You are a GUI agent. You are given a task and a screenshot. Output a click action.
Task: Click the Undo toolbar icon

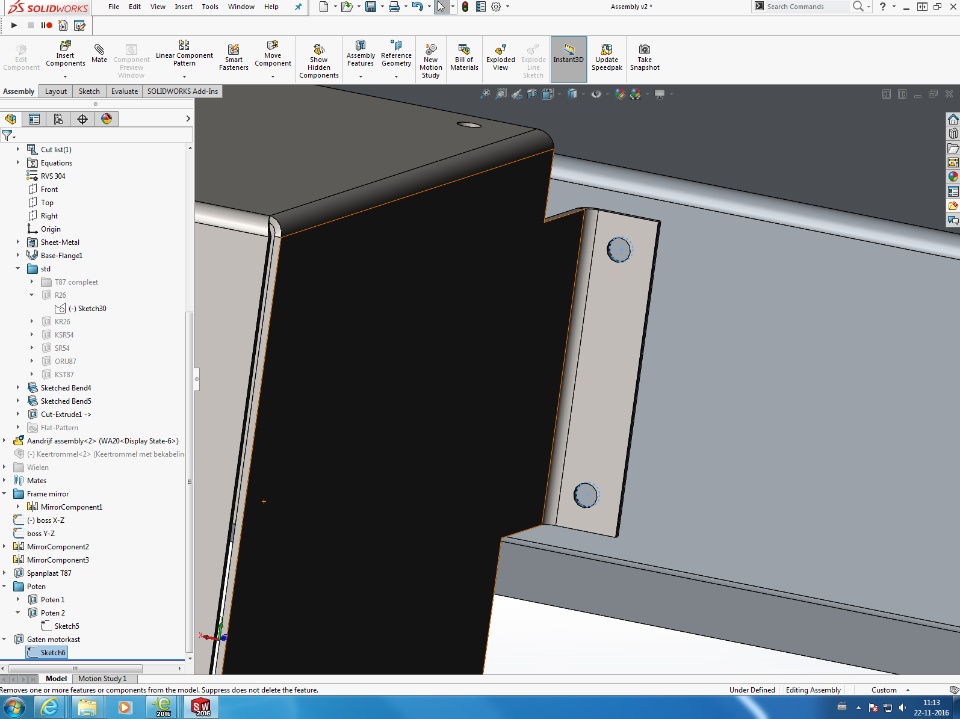(x=418, y=7)
